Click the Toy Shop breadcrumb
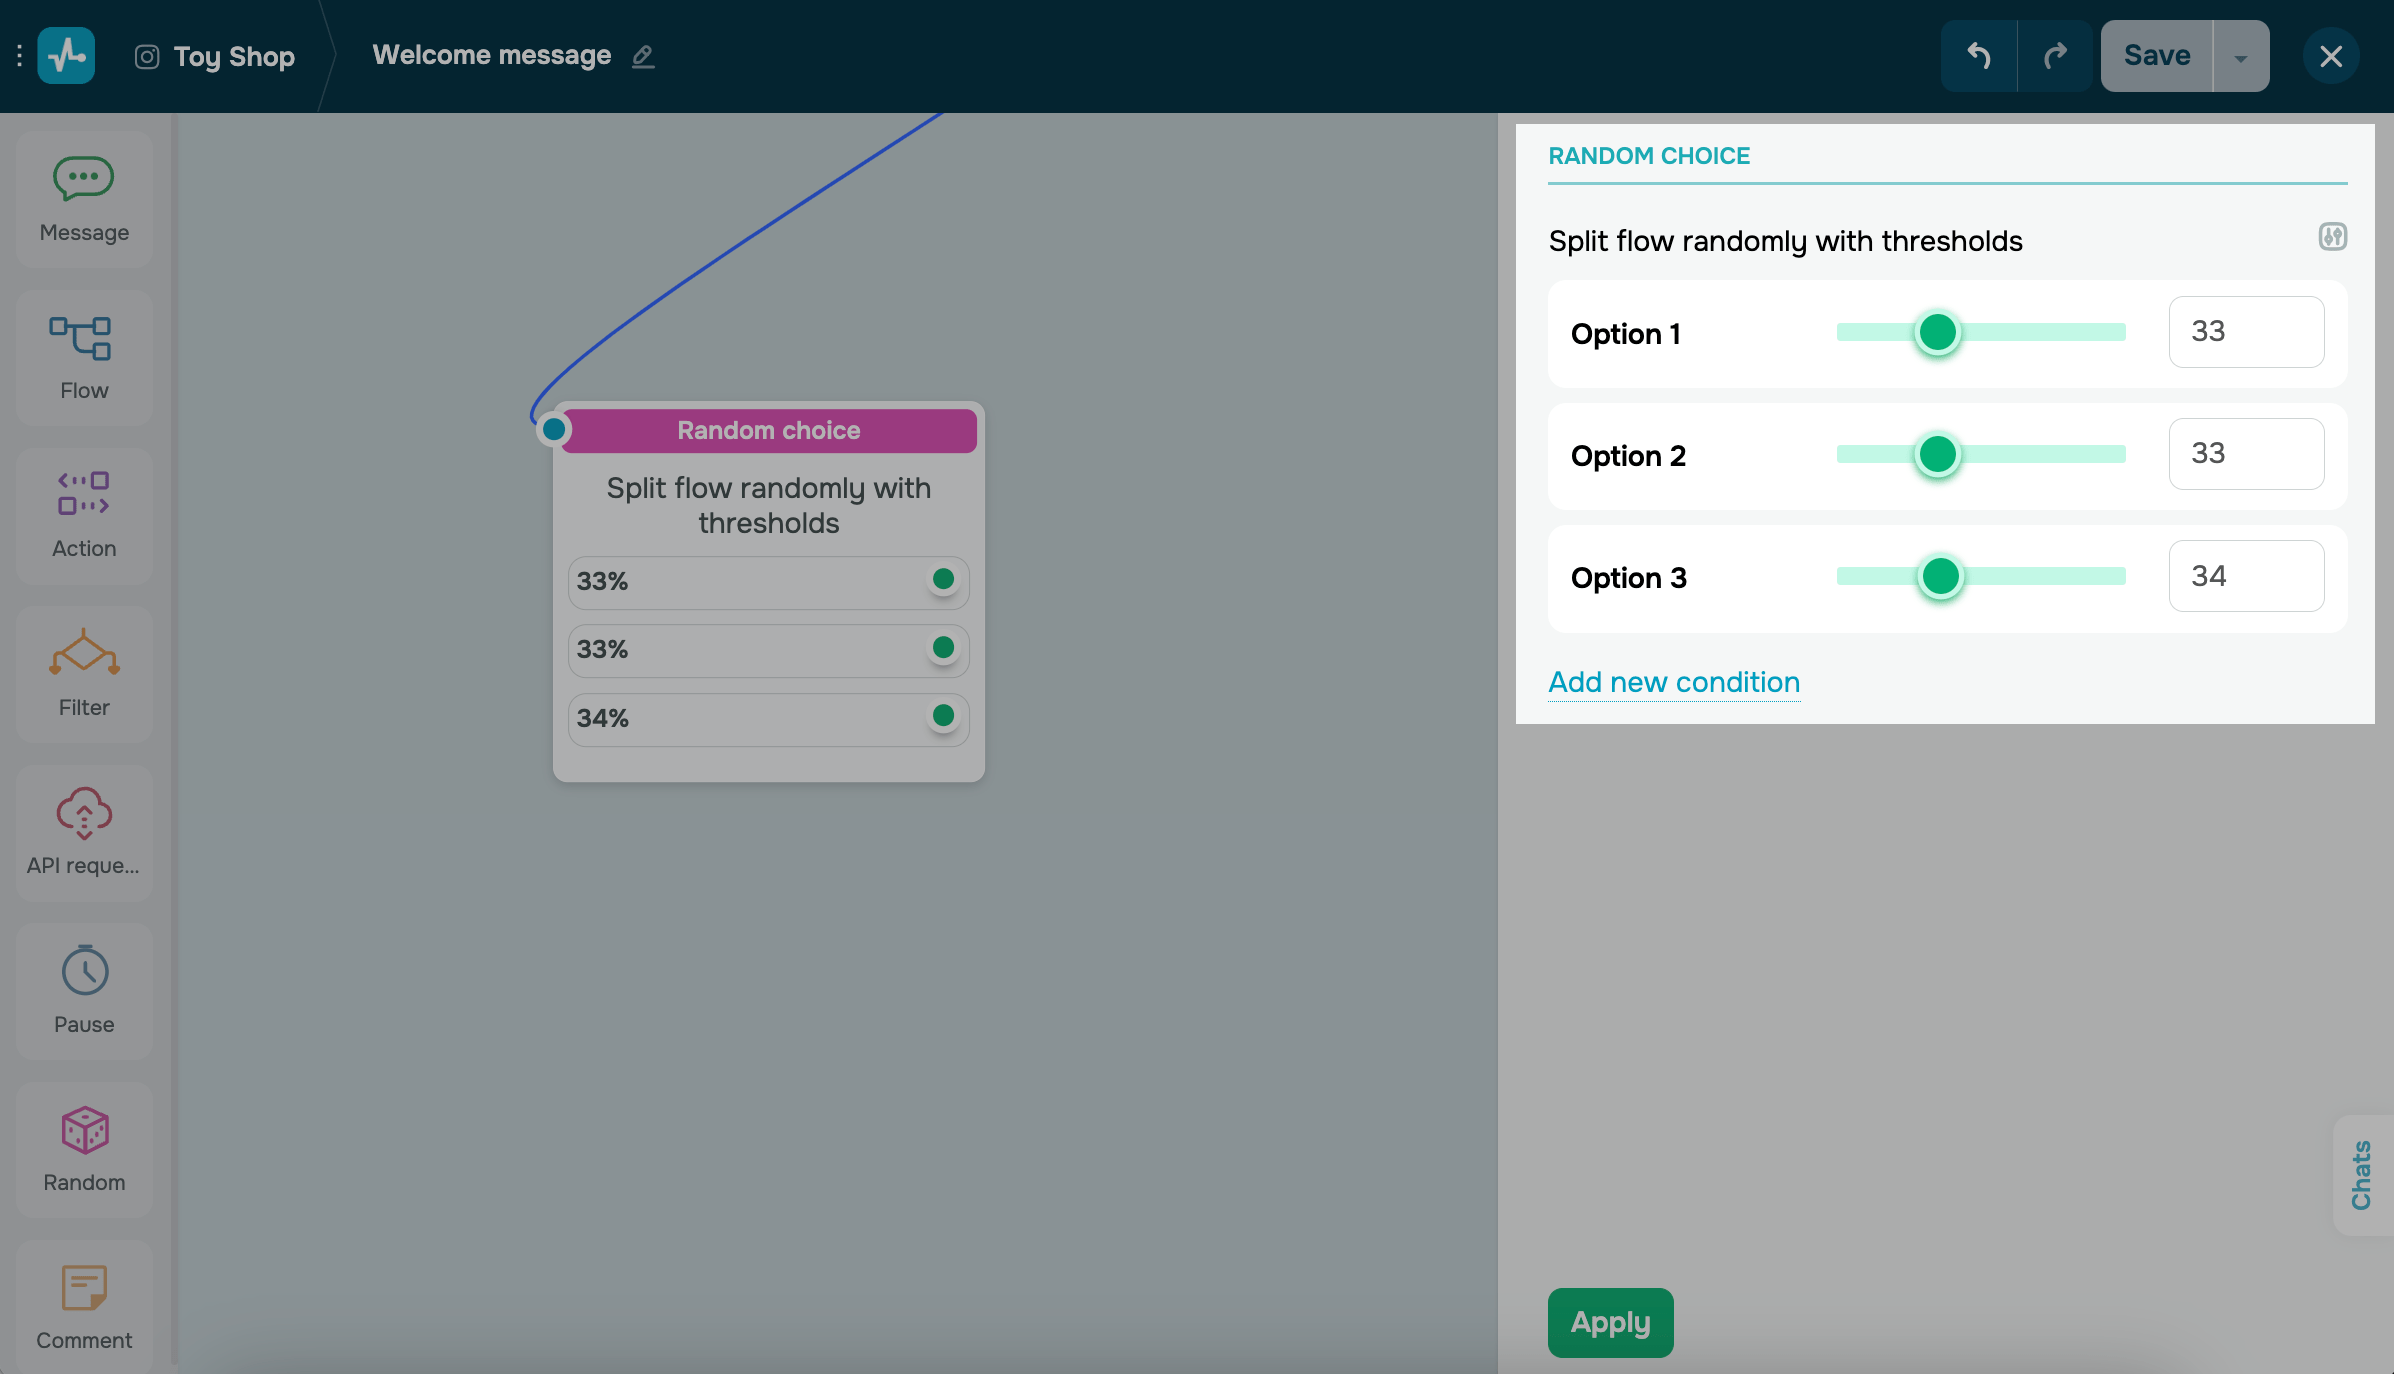The width and height of the screenshot is (2394, 1374). (234, 56)
